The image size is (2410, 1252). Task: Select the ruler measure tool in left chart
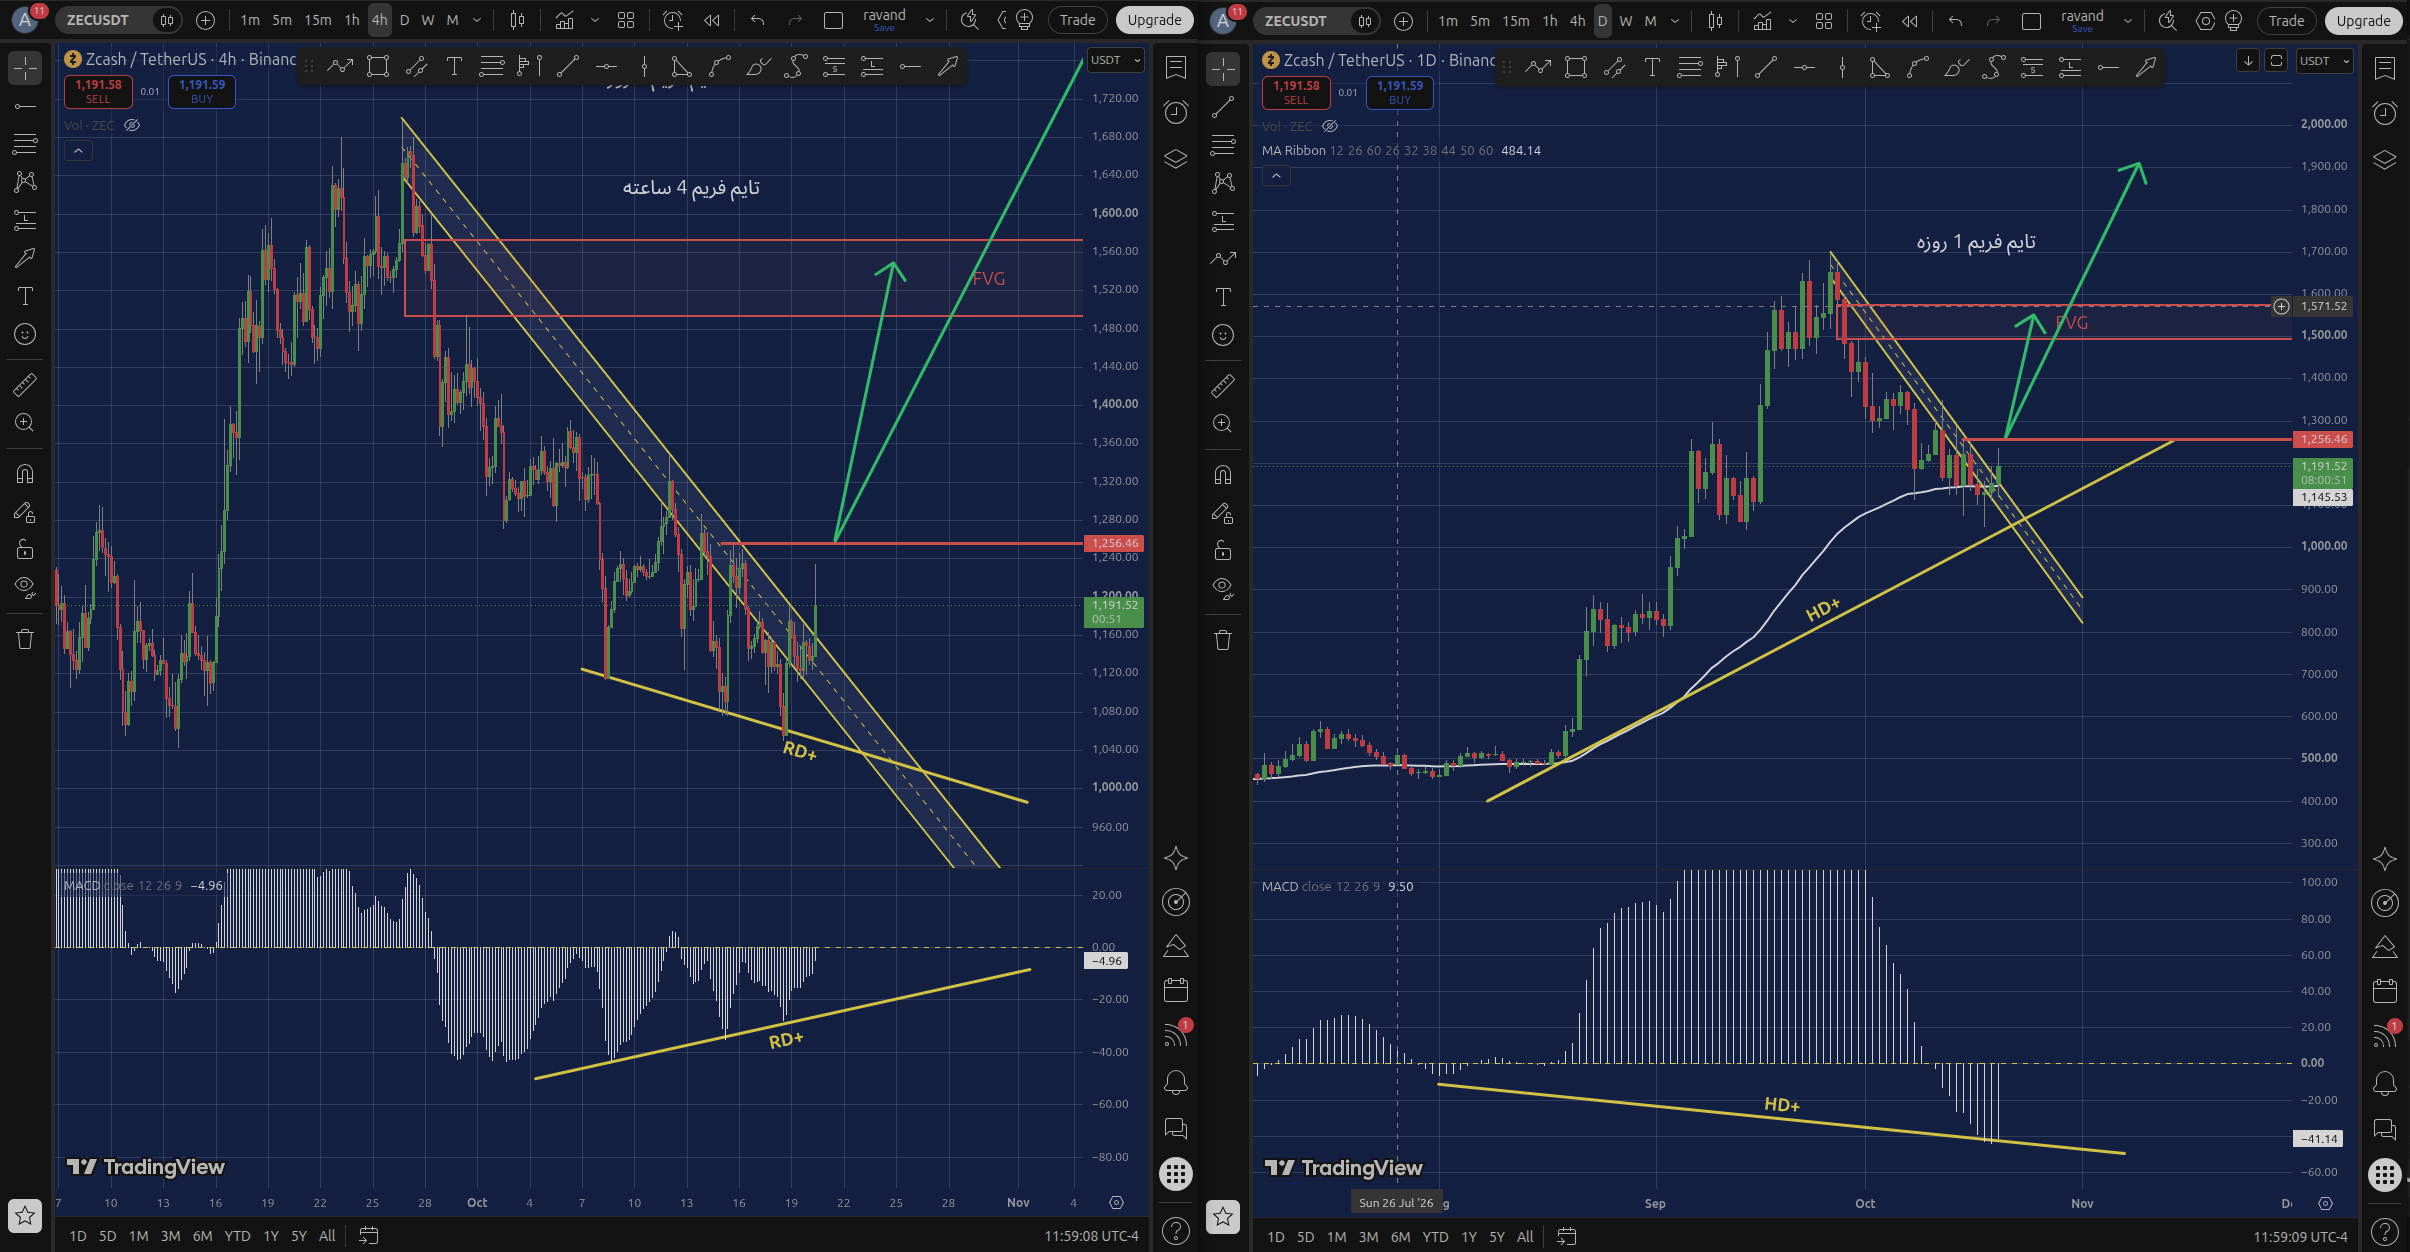25,384
